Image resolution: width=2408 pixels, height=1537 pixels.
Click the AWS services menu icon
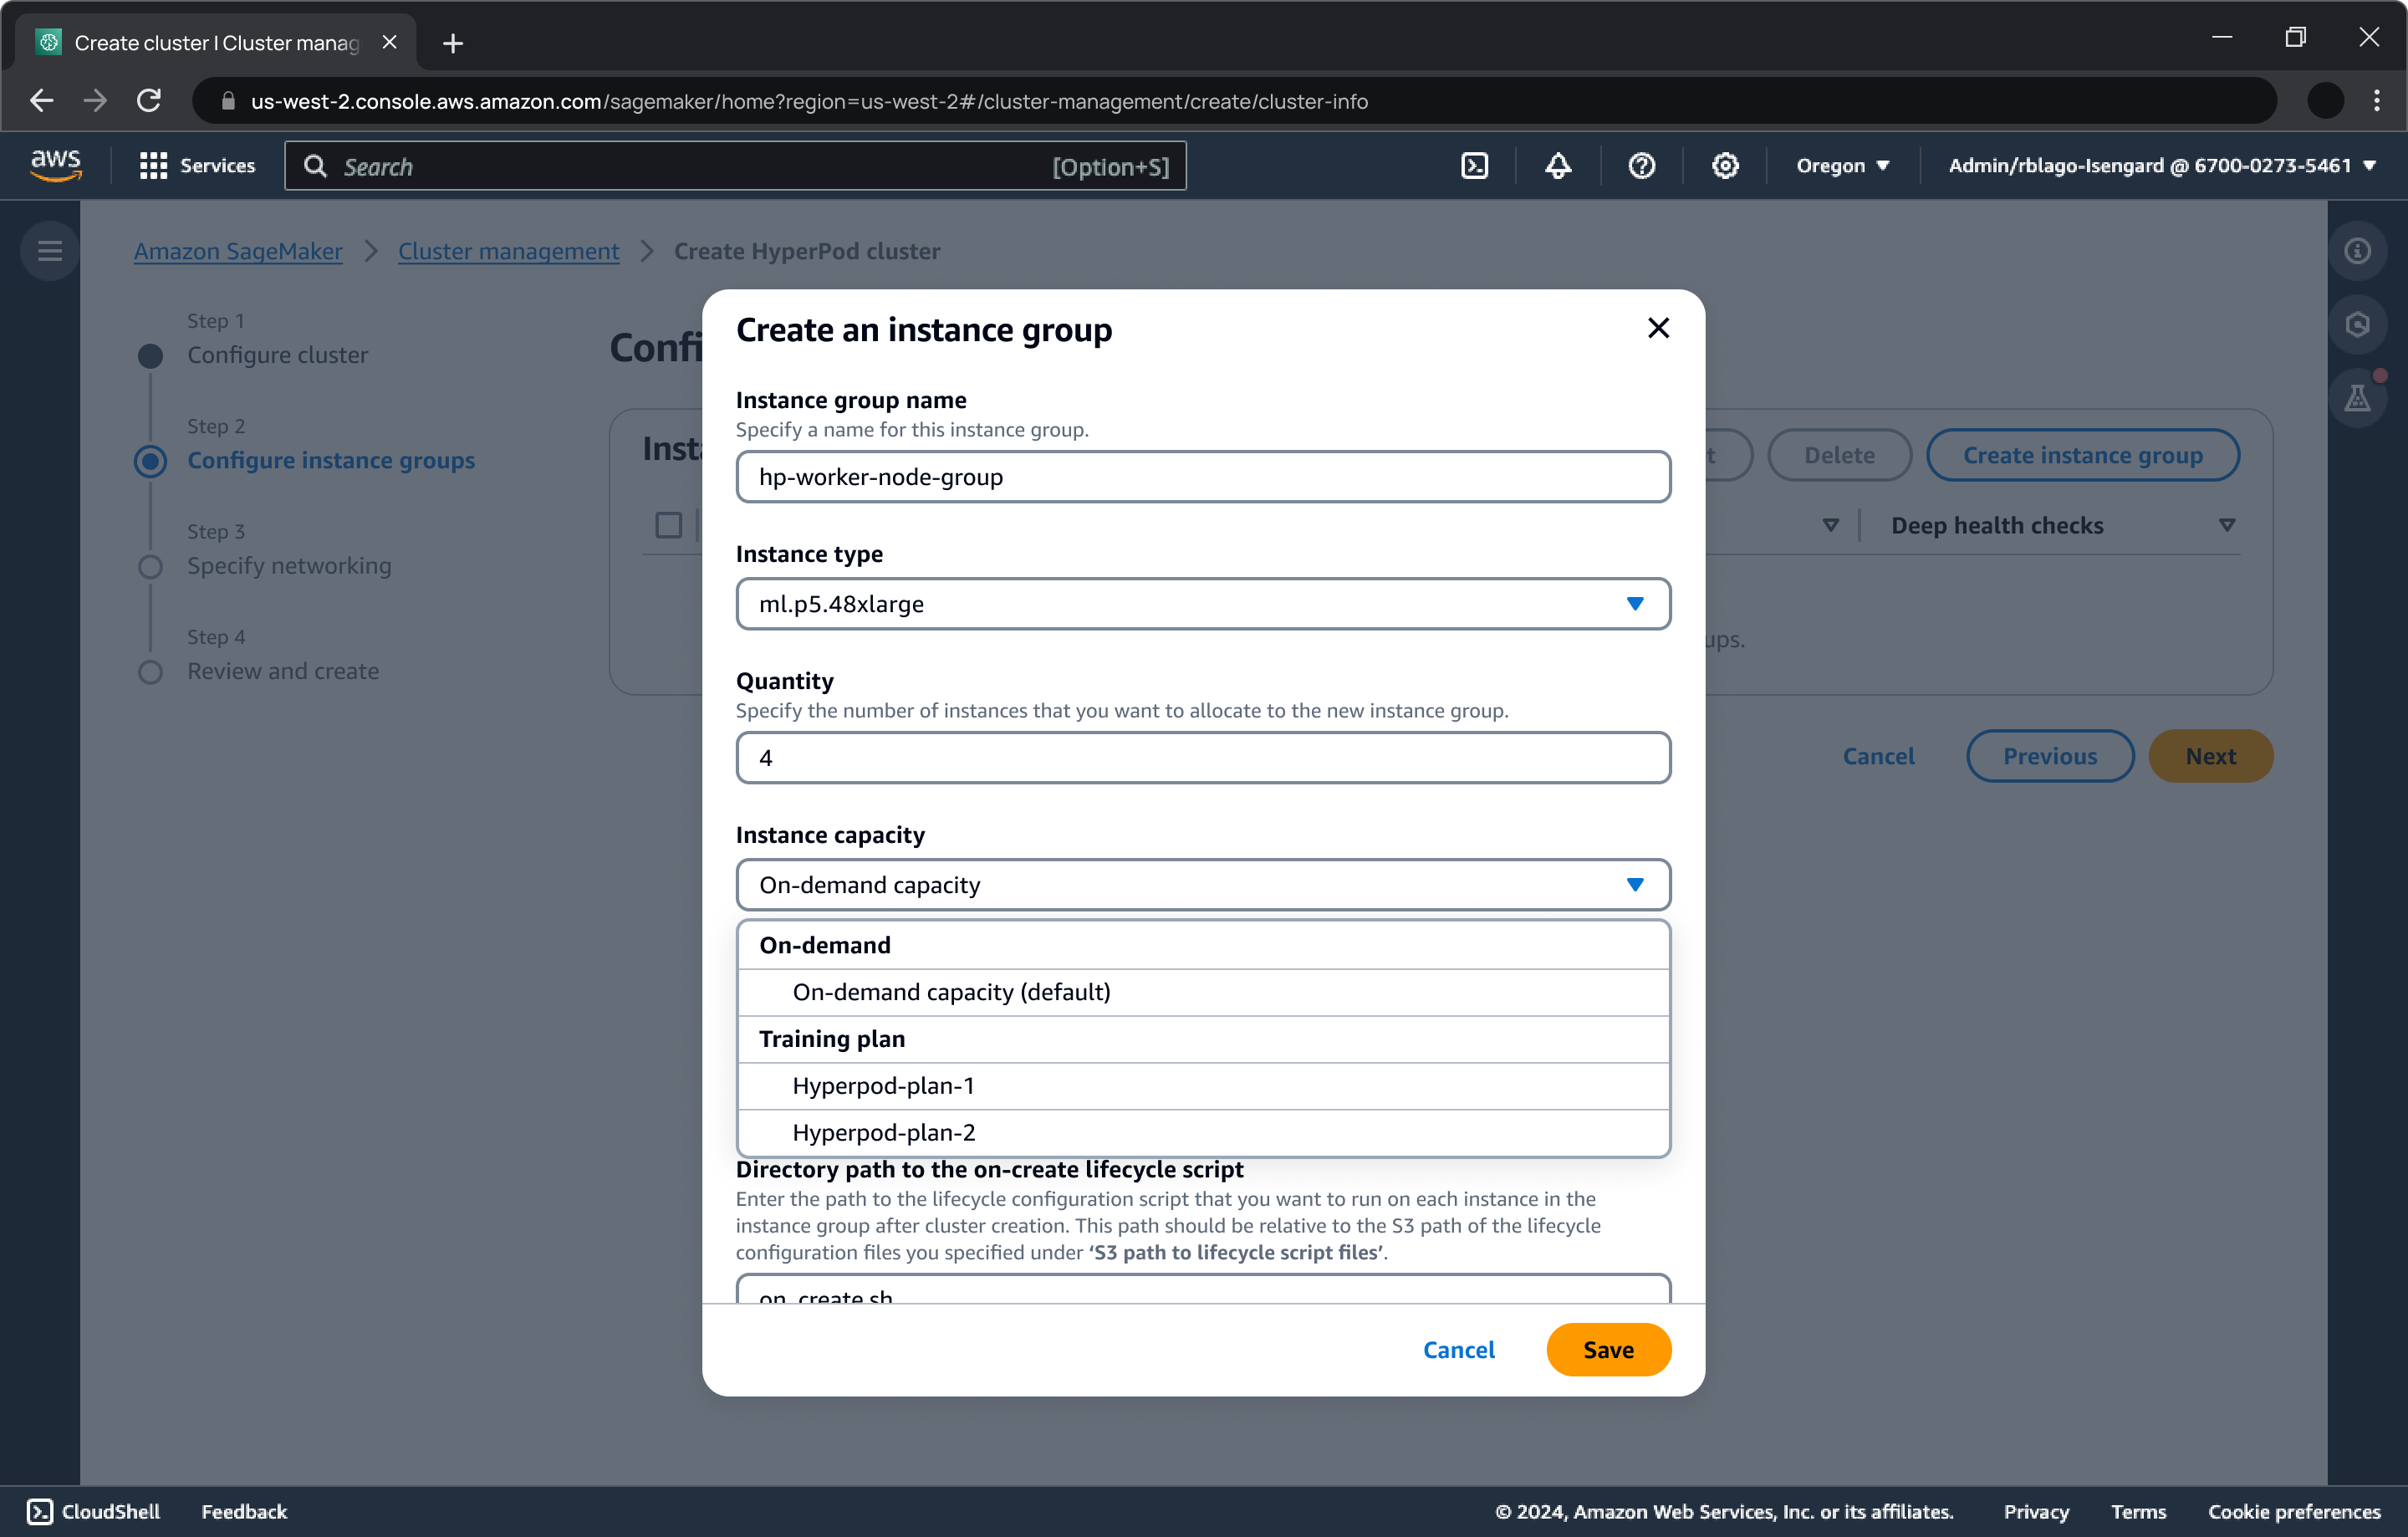156,166
